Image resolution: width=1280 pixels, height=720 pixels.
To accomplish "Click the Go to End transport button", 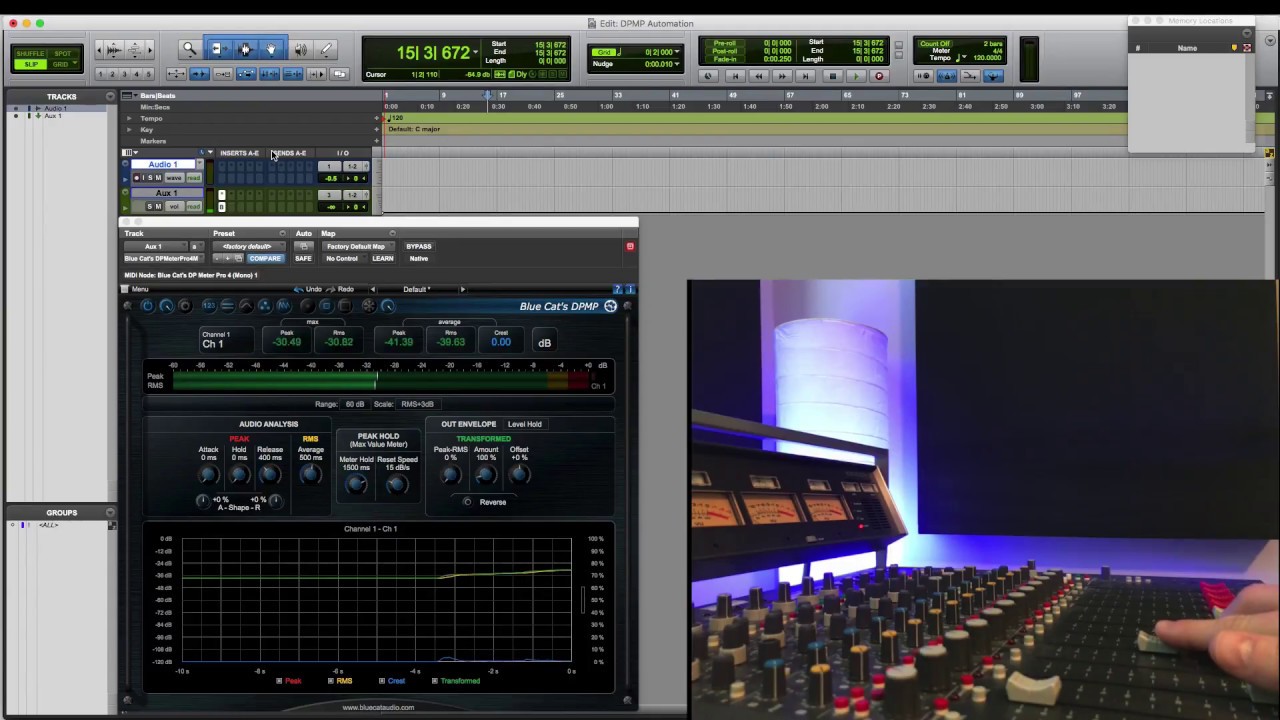I will (x=807, y=76).
